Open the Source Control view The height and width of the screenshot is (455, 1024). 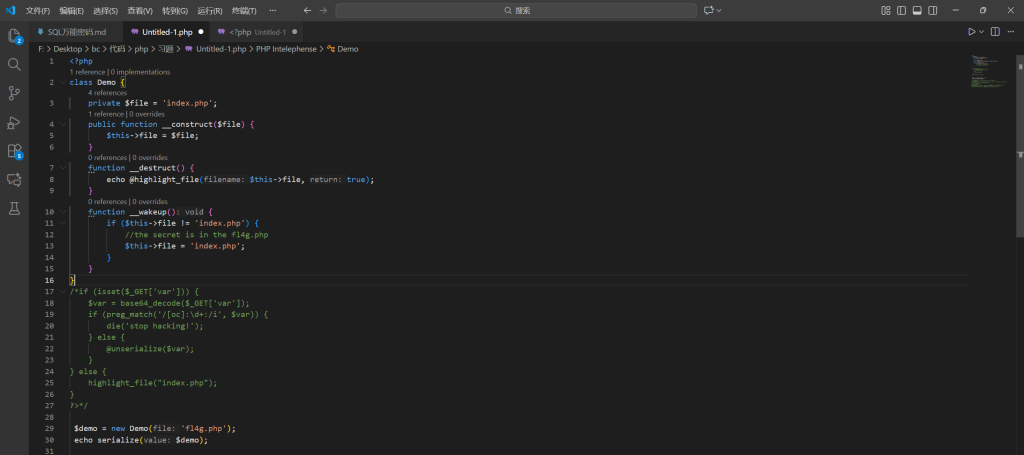coord(14,93)
